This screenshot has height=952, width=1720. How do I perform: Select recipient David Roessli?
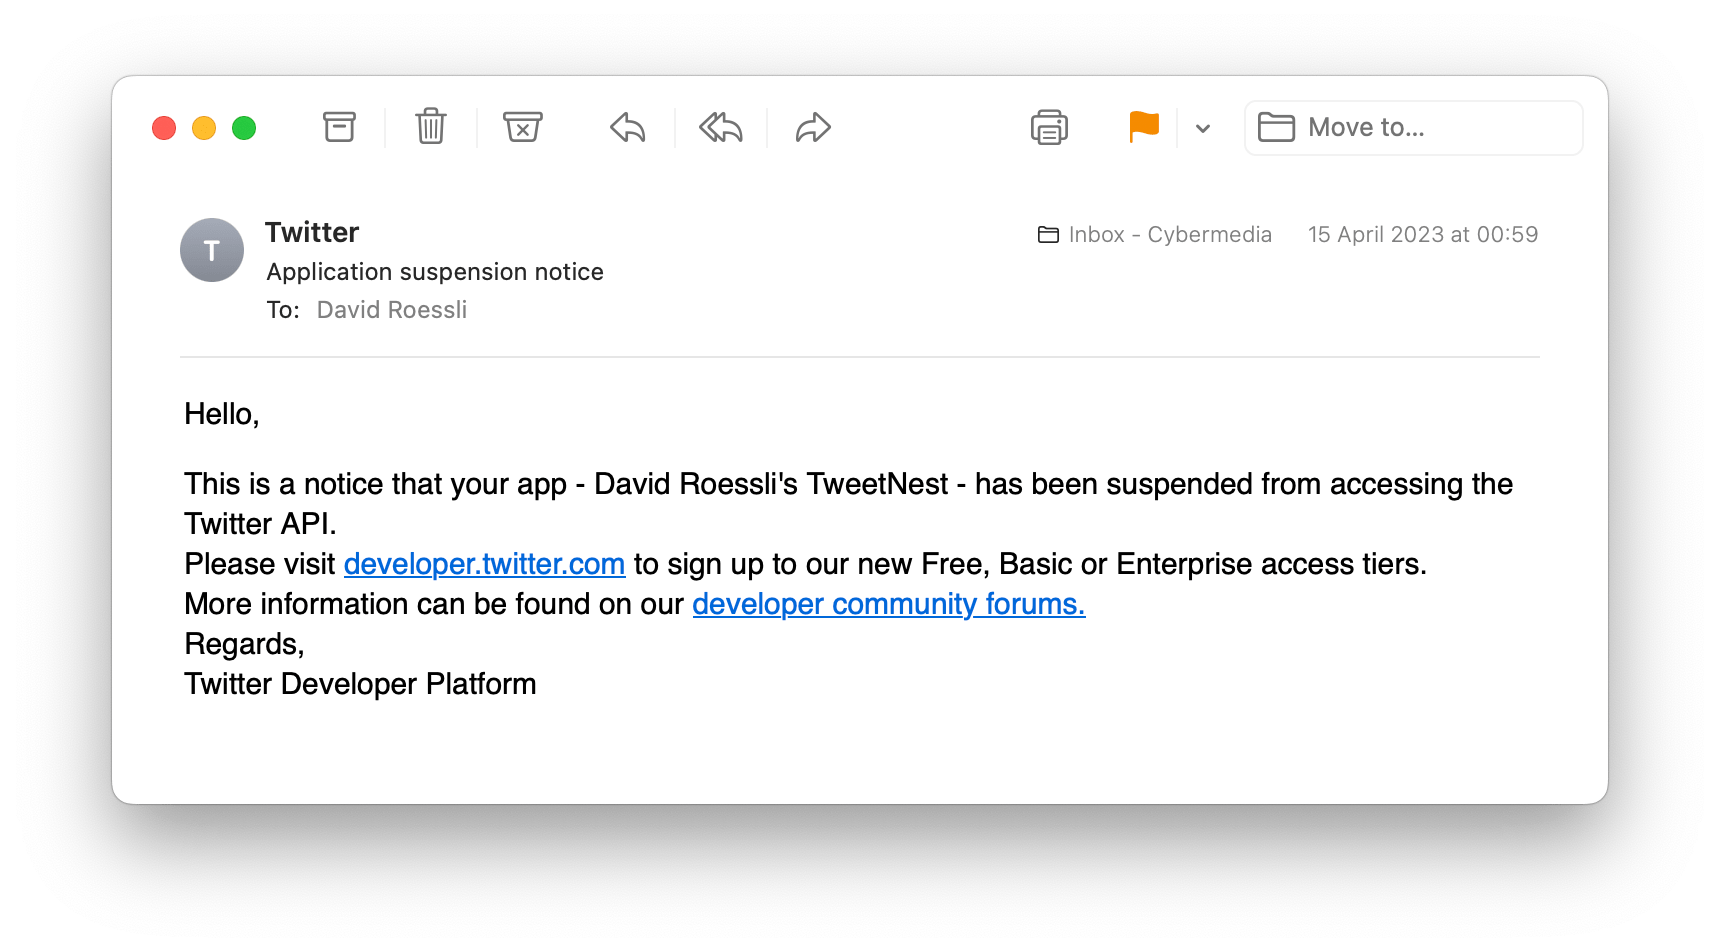(x=392, y=310)
